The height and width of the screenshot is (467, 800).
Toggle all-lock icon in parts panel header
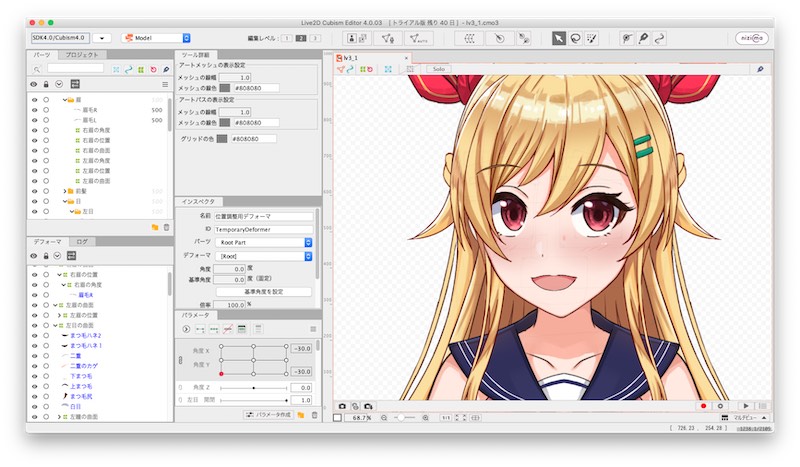coord(46,84)
